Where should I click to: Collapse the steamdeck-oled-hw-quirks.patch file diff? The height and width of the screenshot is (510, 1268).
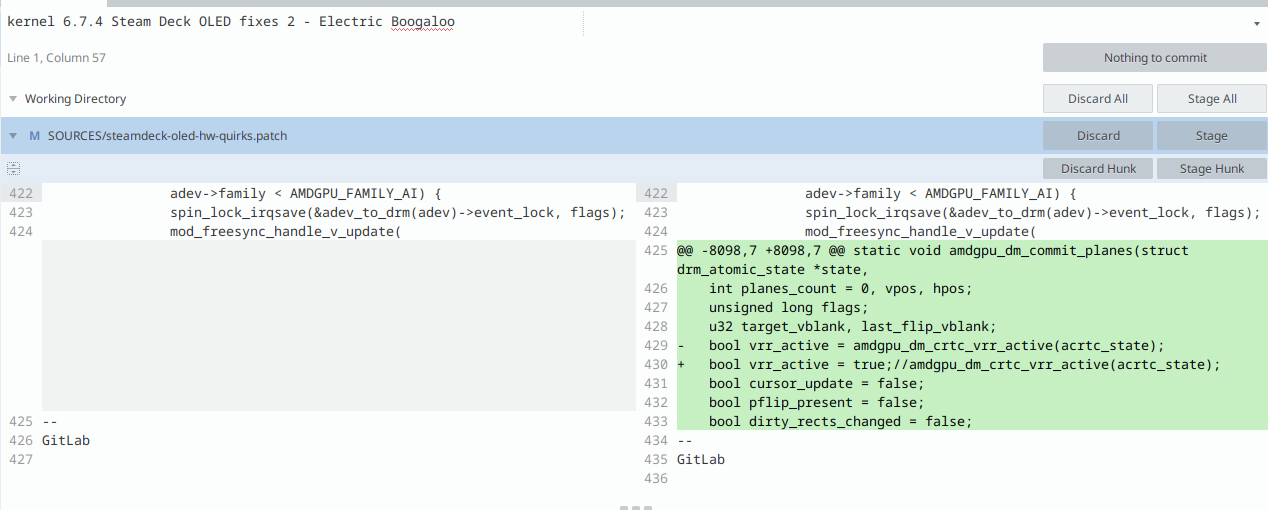point(13,135)
